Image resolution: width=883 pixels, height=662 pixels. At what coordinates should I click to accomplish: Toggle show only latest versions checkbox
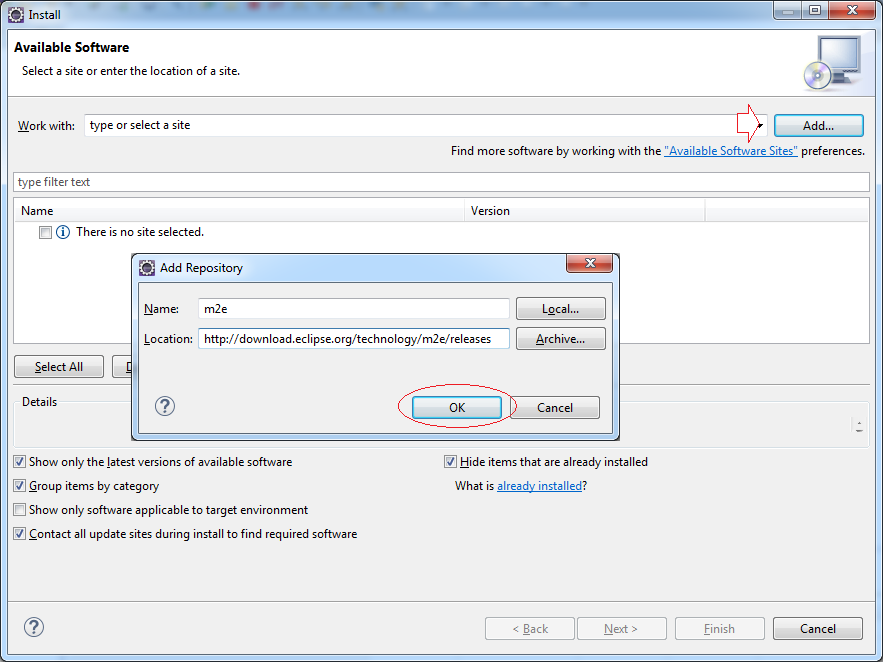[x=20, y=462]
